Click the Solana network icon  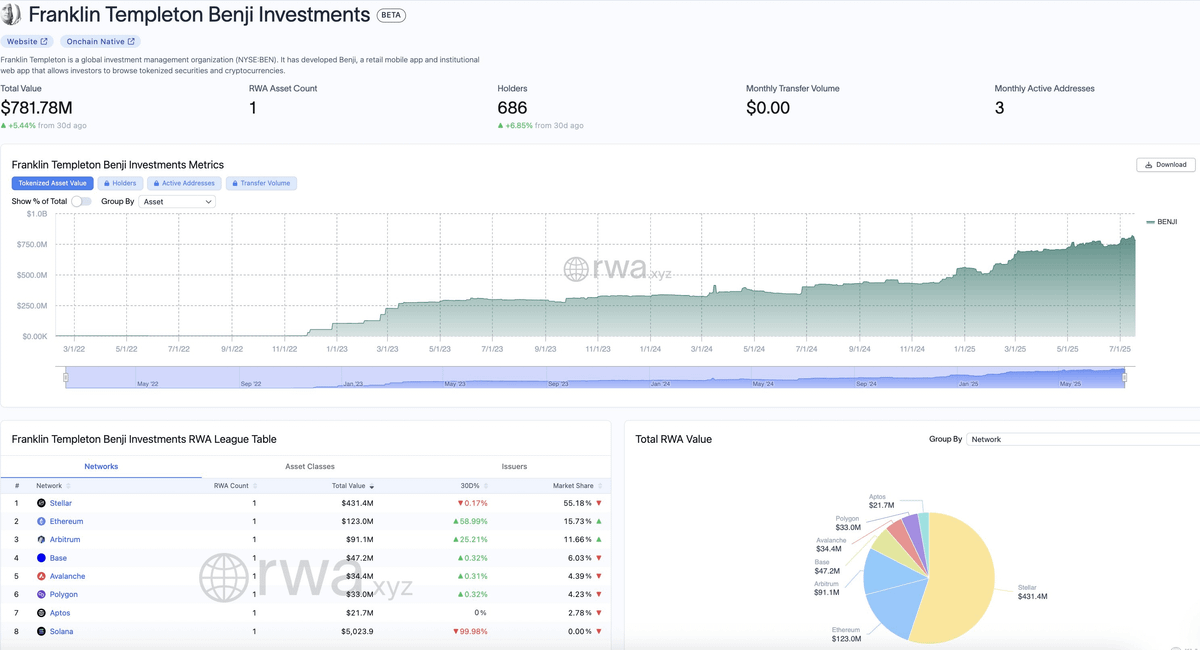[41, 632]
